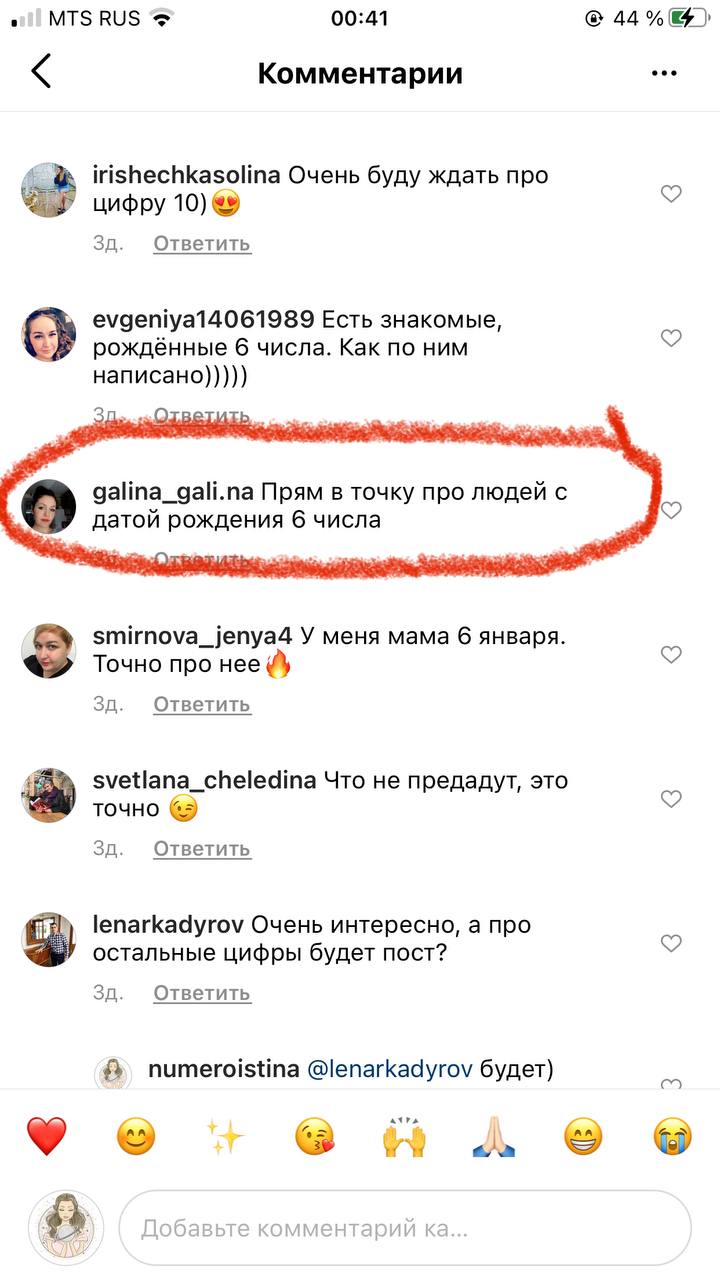The width and height of the screenshot is (720, 1280).
Task: Reply to irishechkasolina's comment
Action: click(202, 243)
